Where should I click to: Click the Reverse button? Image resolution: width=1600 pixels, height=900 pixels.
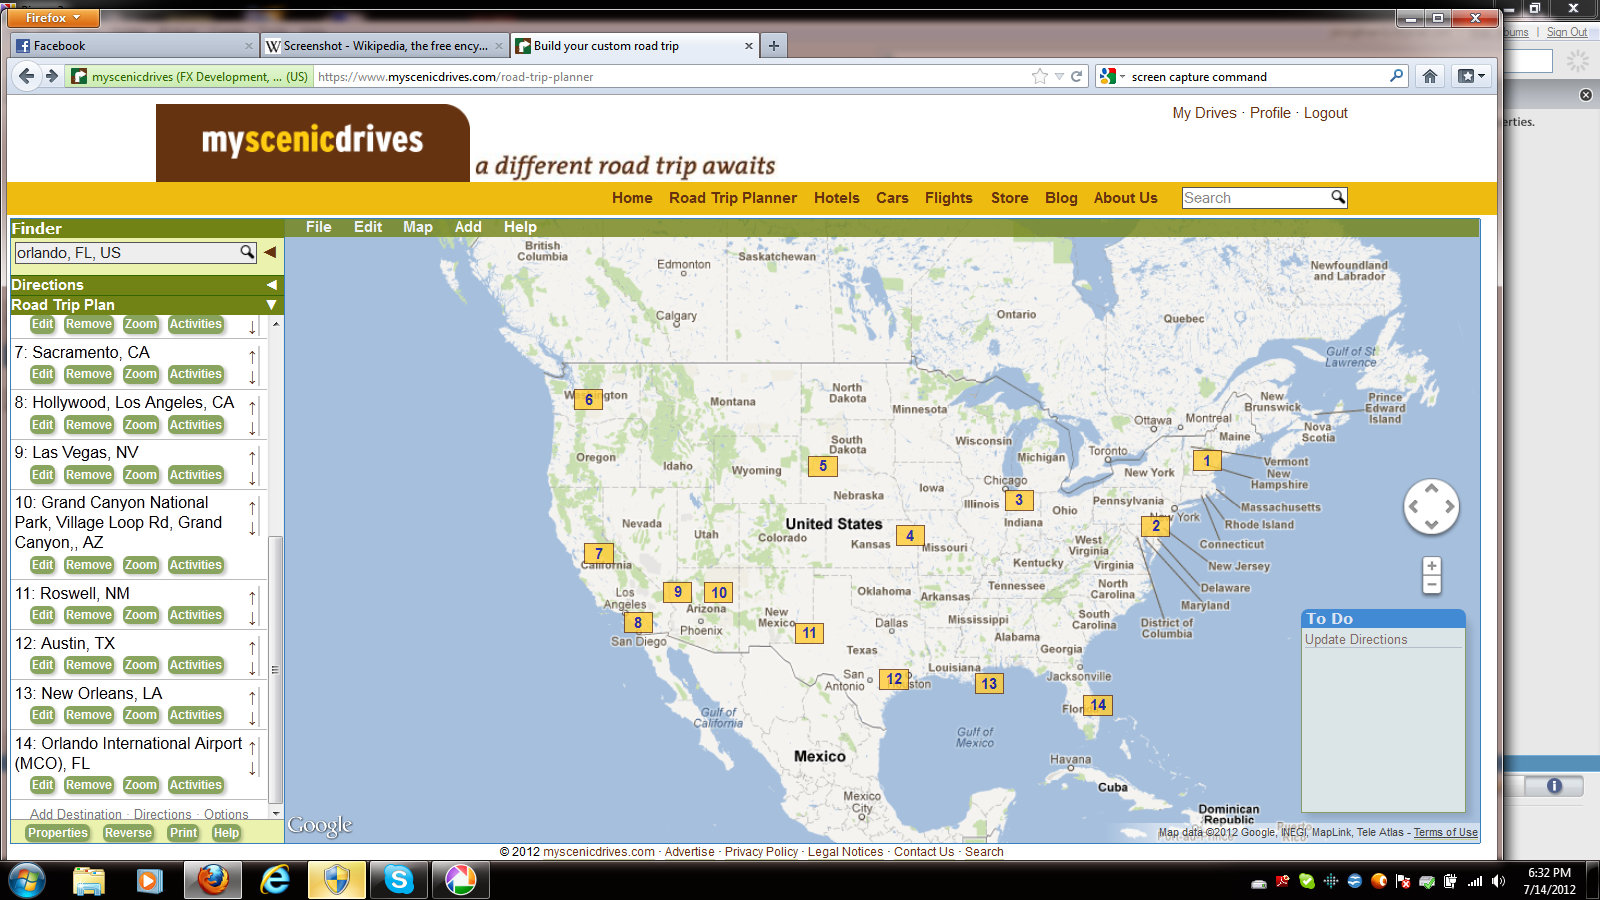[128, 833]
